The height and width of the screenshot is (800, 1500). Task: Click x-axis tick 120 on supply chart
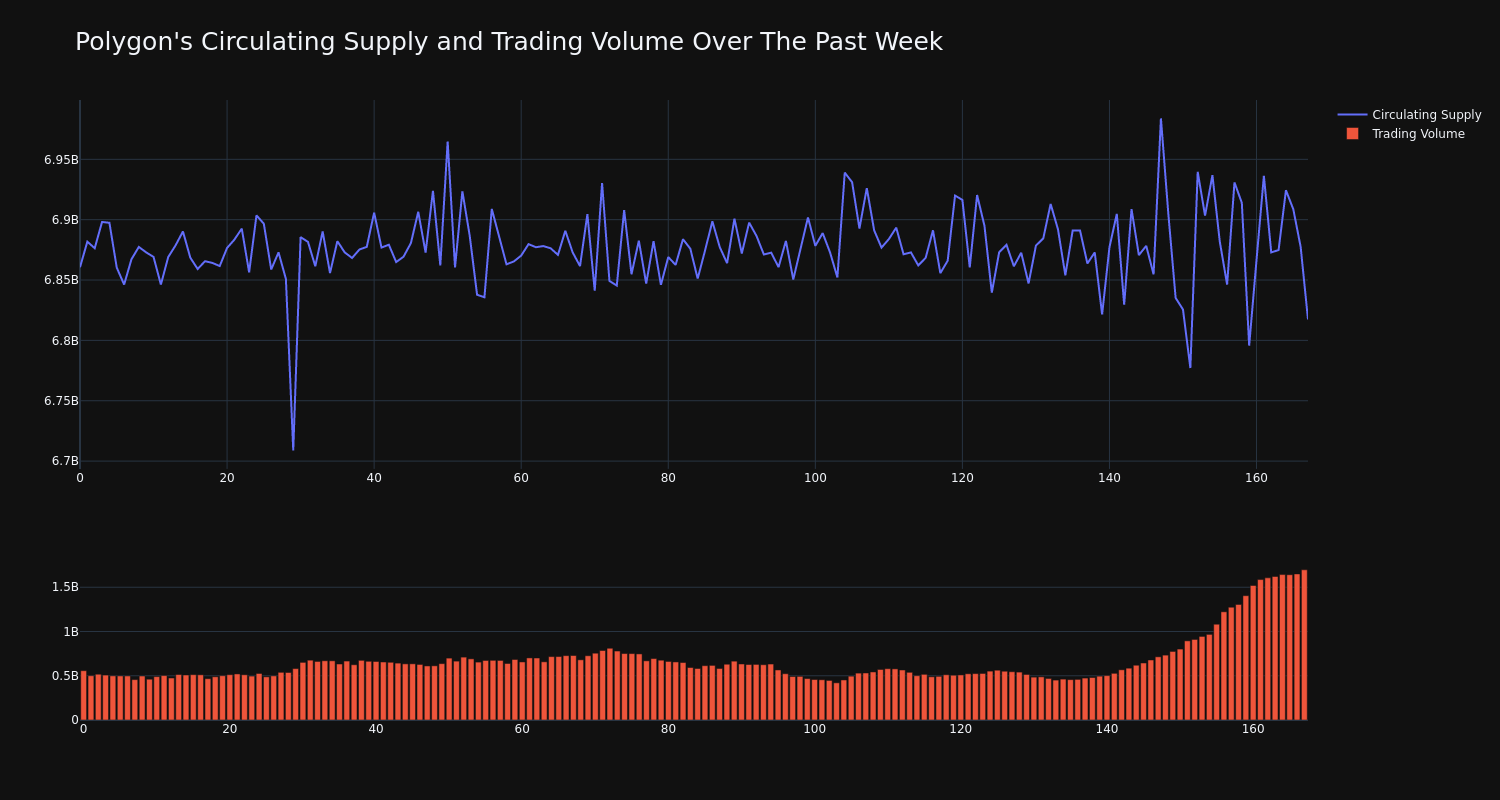tap(962, 478)
